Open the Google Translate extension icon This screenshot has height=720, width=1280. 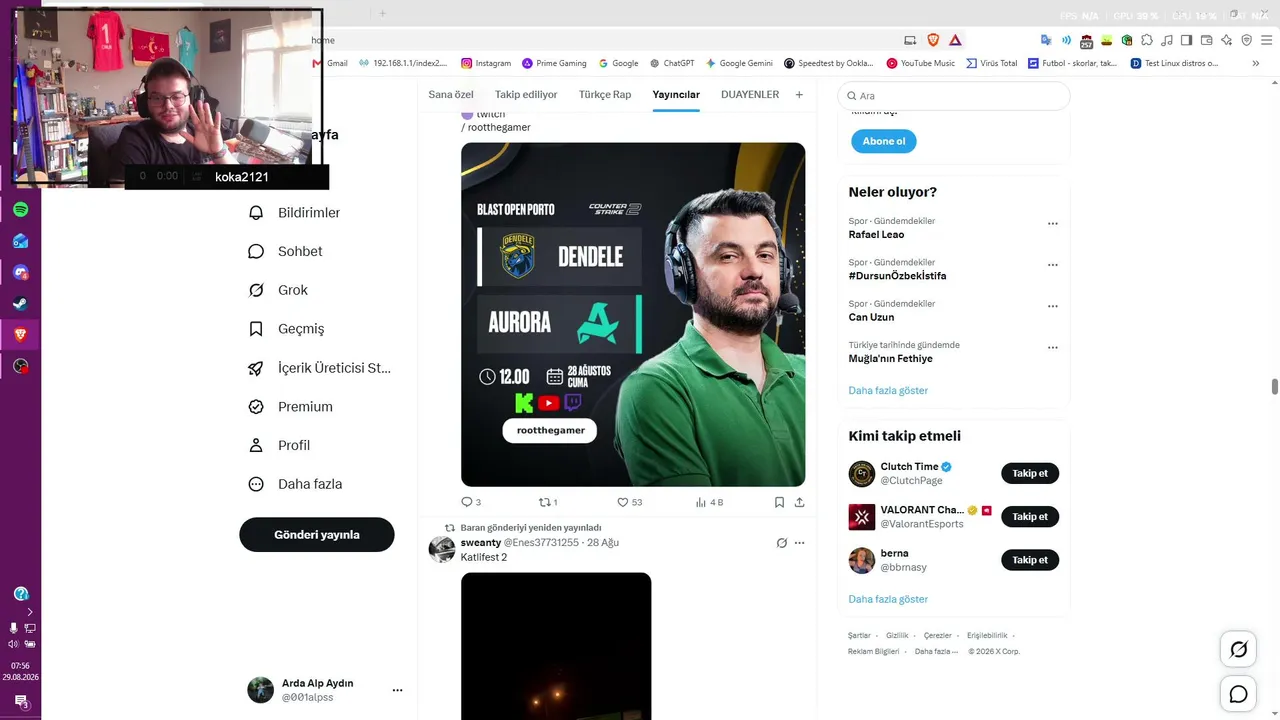coord(1046,40)
